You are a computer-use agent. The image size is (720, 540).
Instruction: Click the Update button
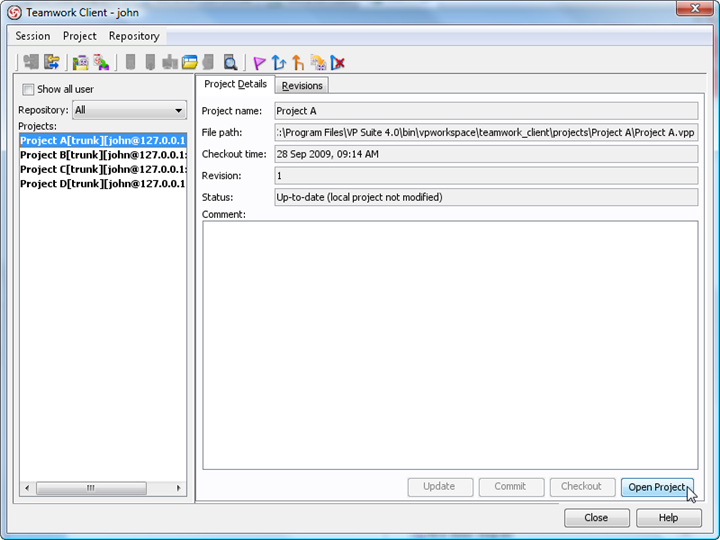point(440,487)
